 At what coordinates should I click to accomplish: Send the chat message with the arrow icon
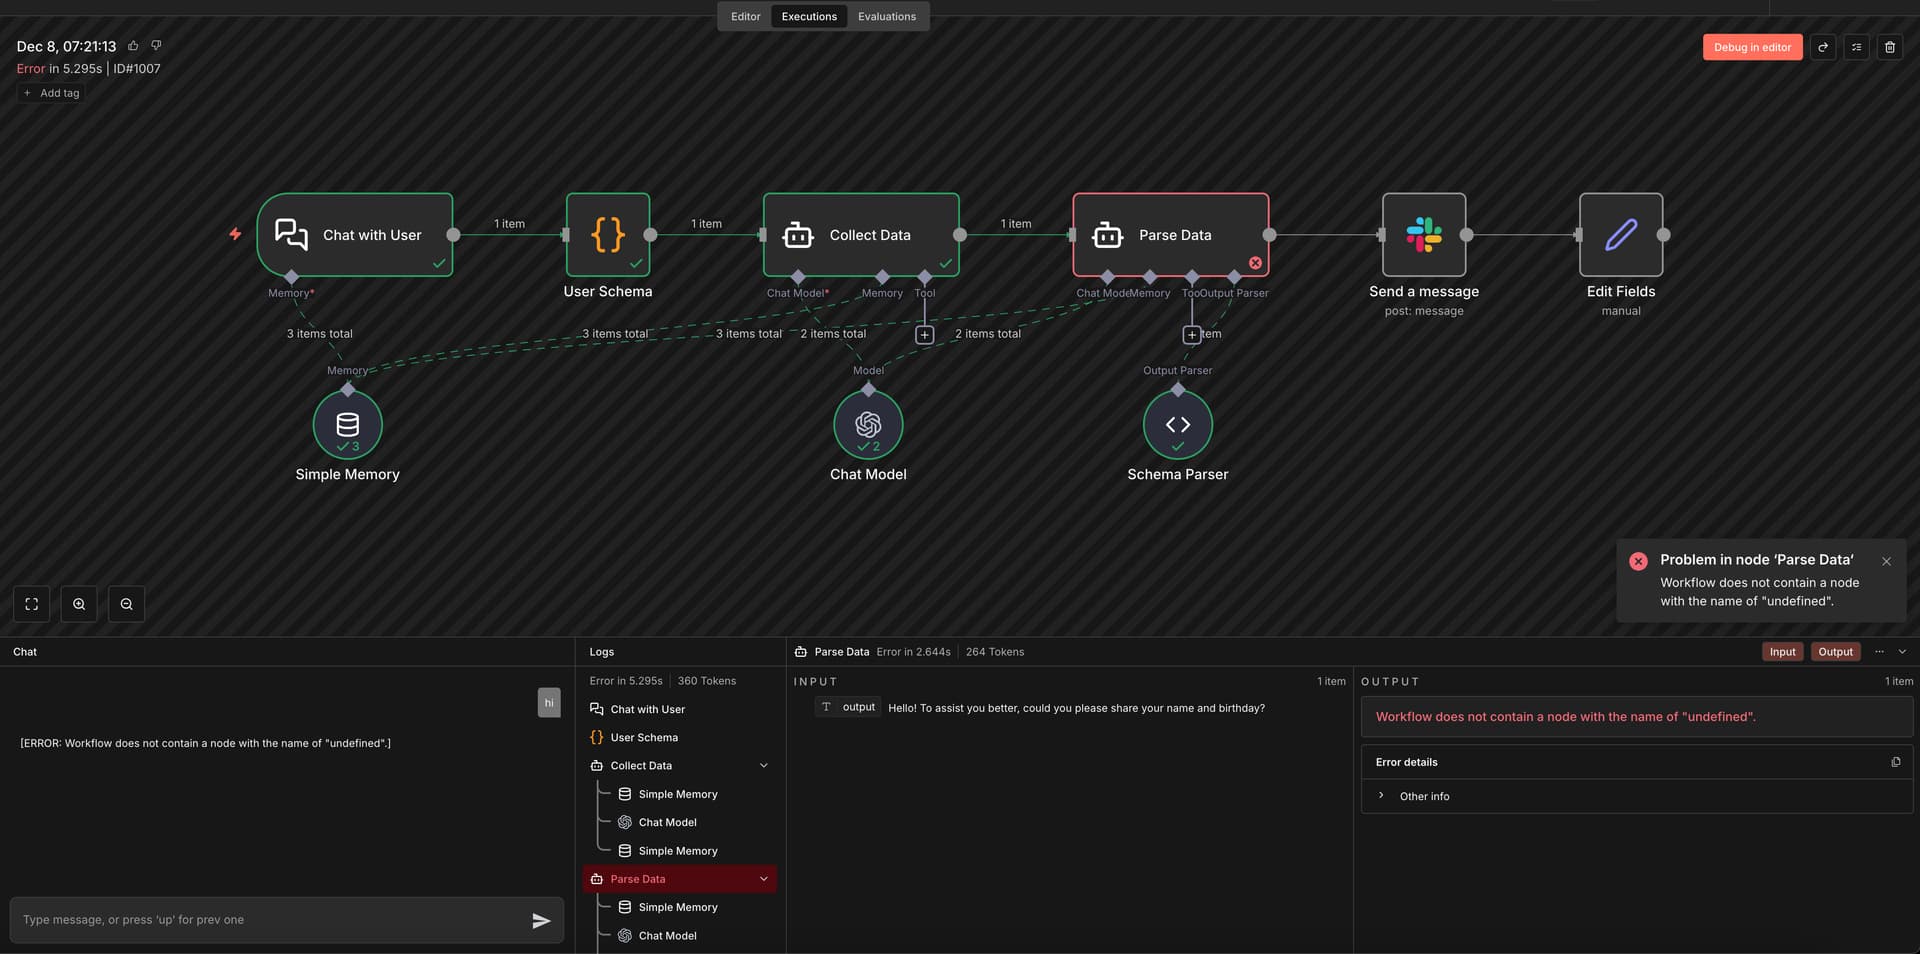click(541, 920)
